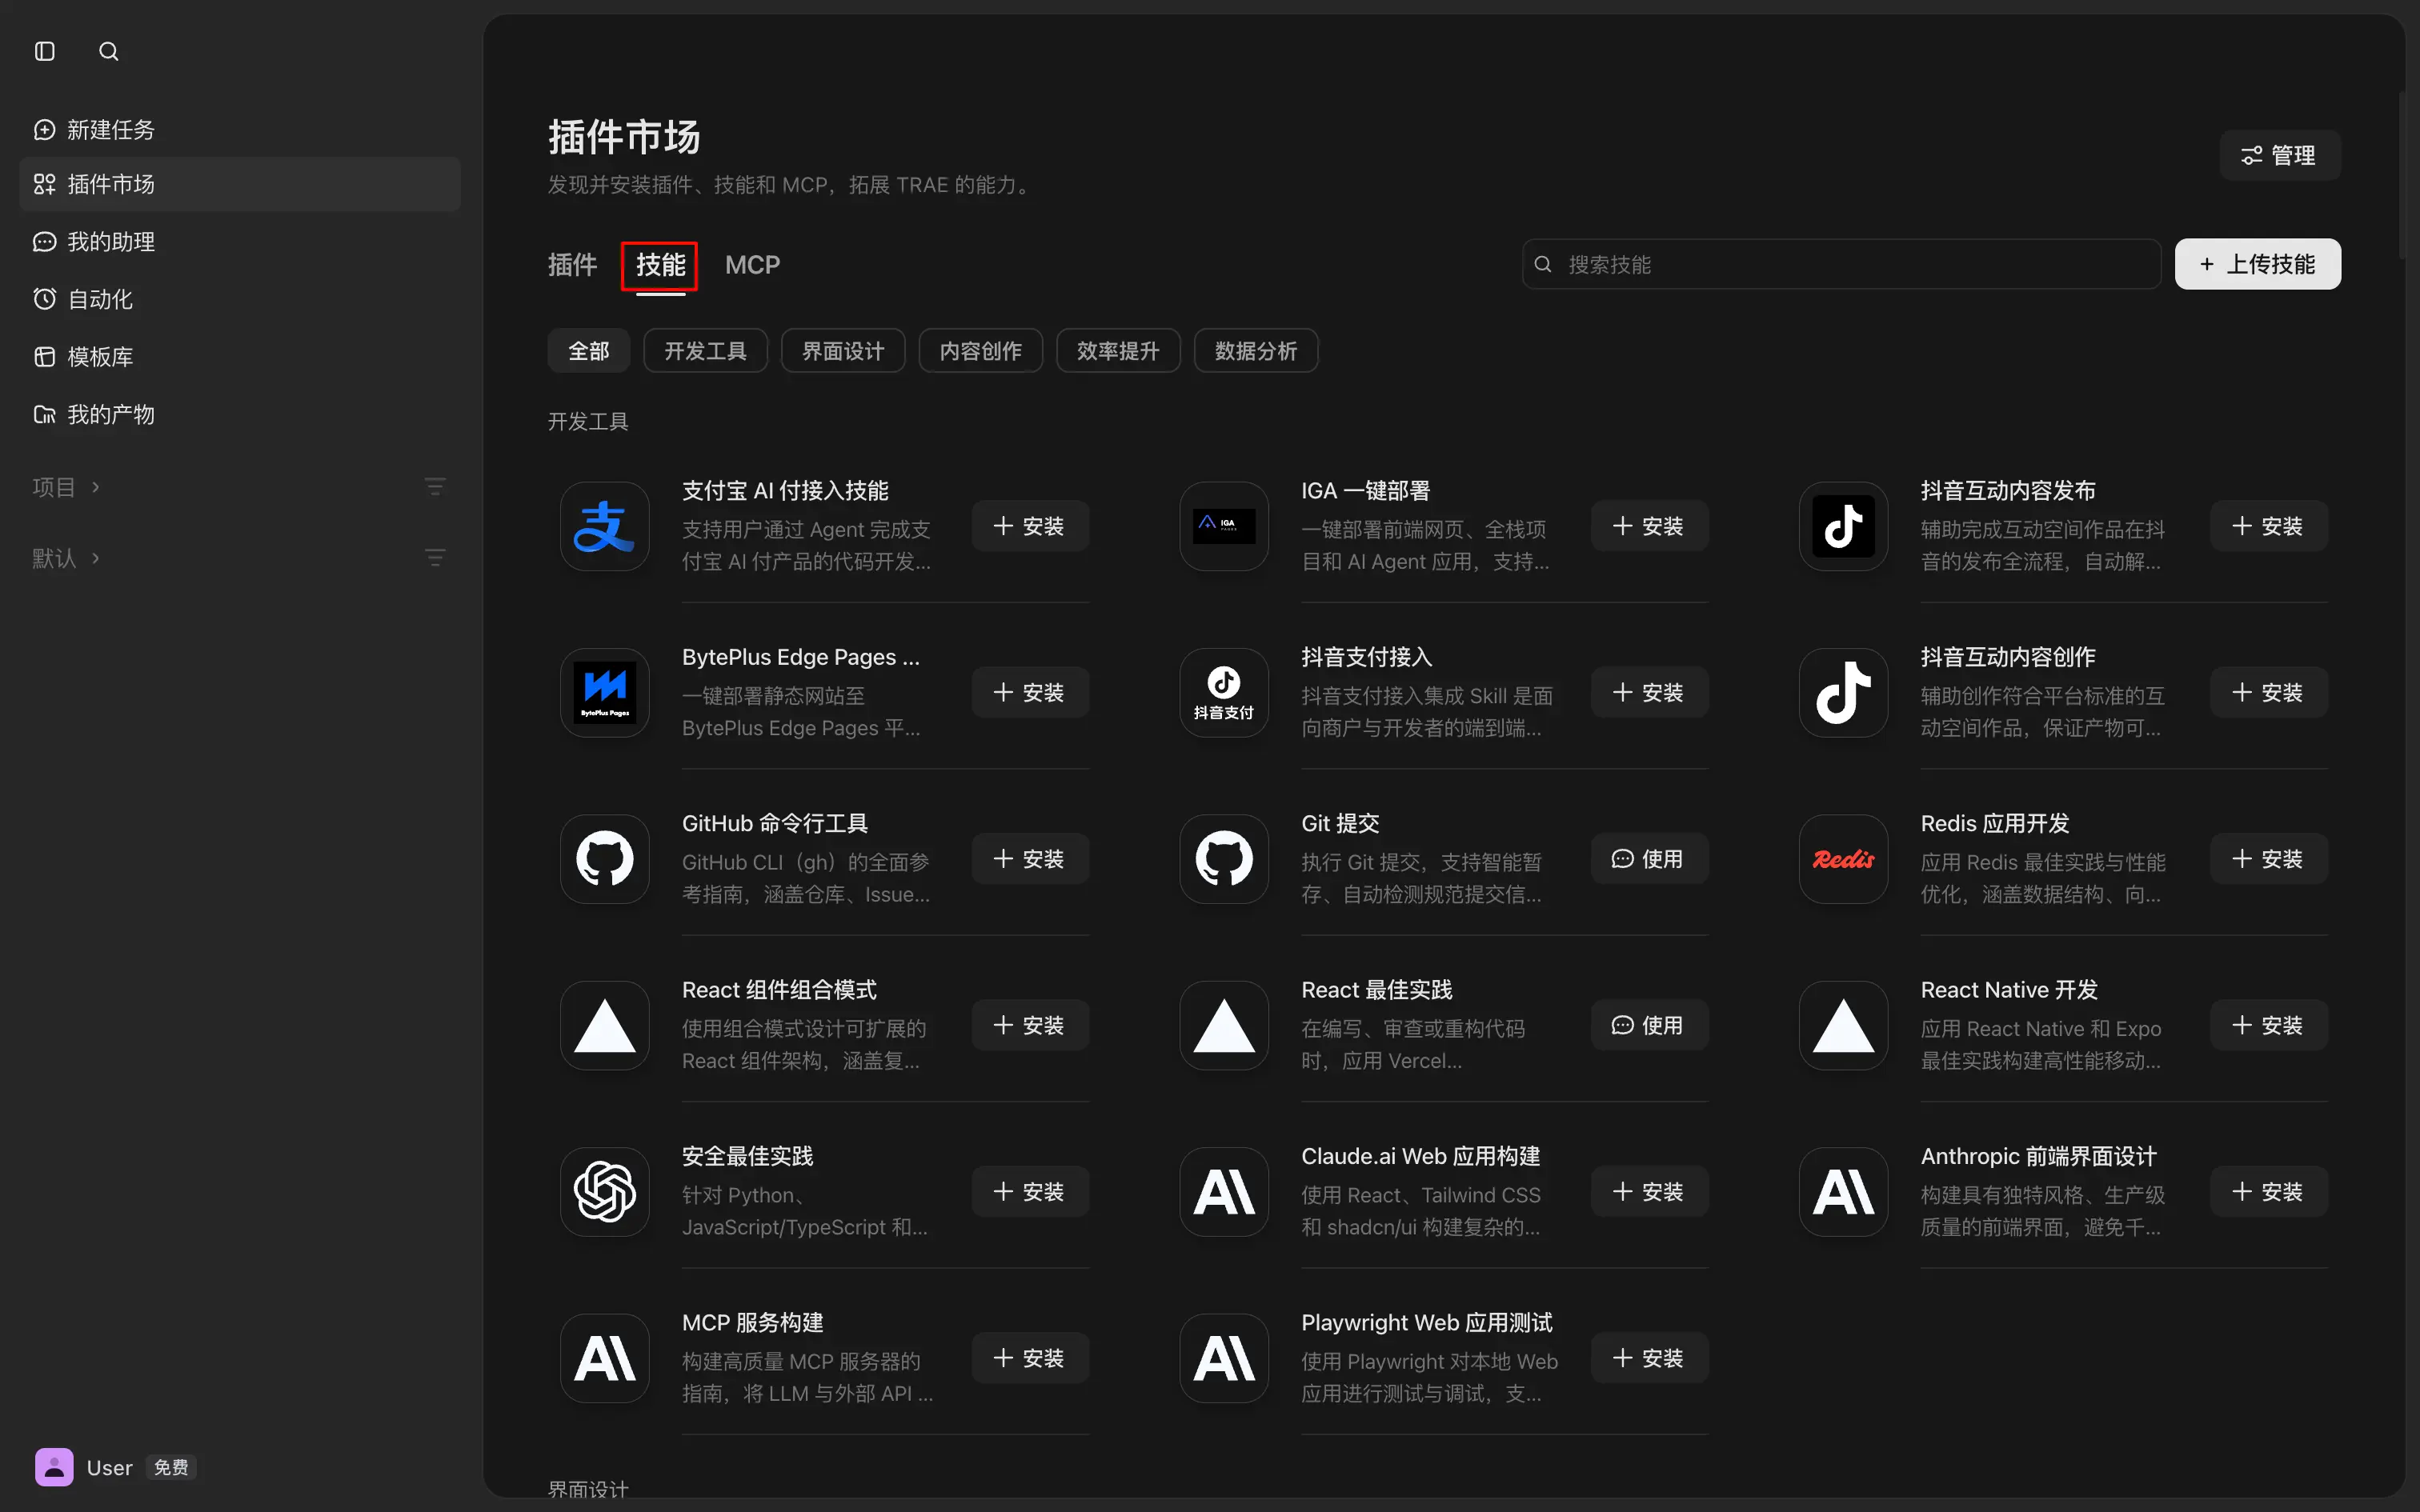Open the BytePlus Edge Pages icon
This screenshot has width=2420, height=1512.
[x=605, y=693]
